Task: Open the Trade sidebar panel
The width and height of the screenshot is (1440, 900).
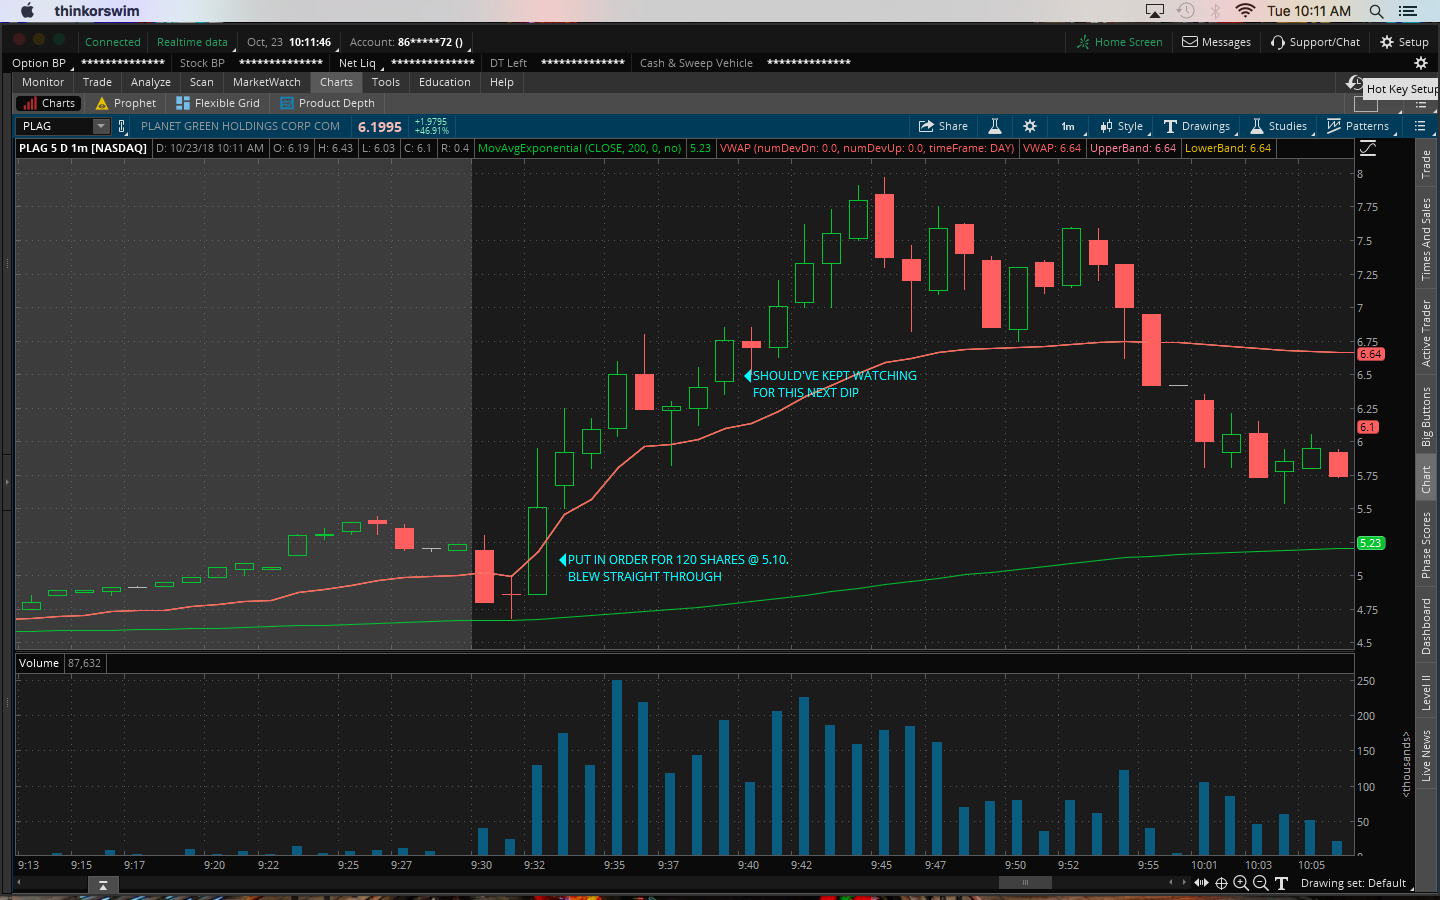Action: [x=1426, y=164]
